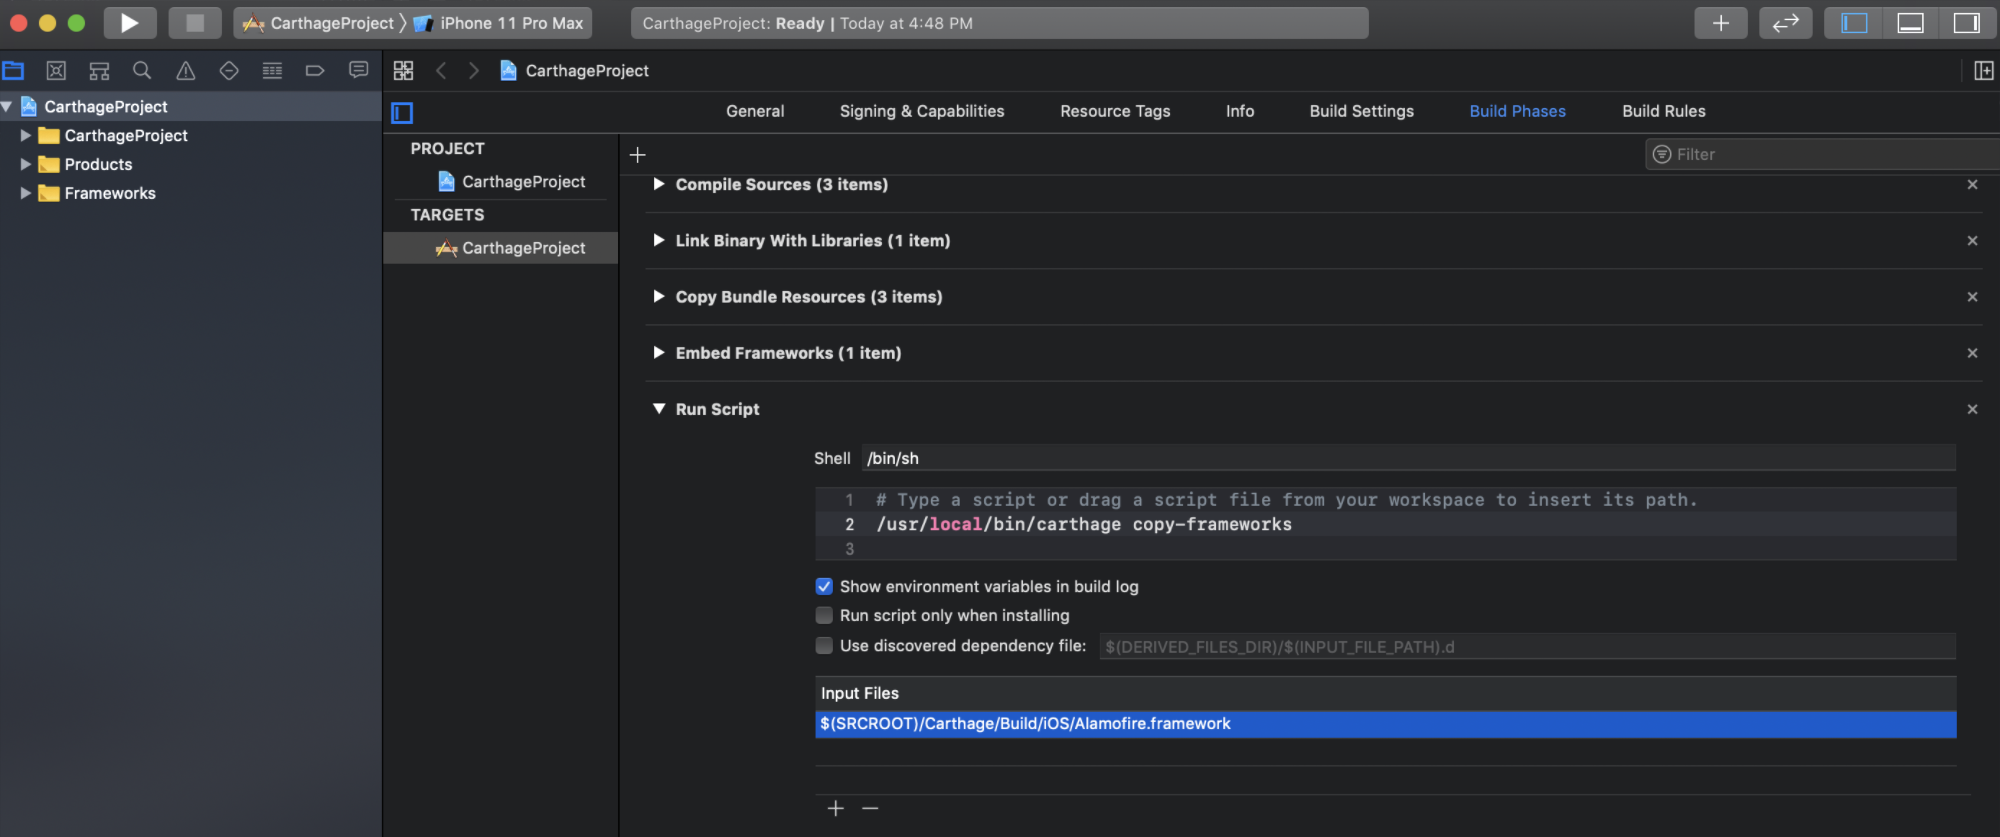Screen dimensions: 2000x837
Task: Select the Project navigator folder icon
Action: (x=13, y=70)
